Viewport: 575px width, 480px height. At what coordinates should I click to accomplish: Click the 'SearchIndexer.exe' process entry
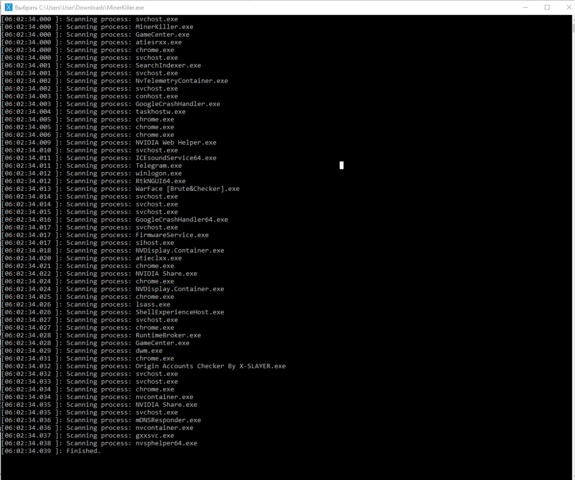point(168,65)
